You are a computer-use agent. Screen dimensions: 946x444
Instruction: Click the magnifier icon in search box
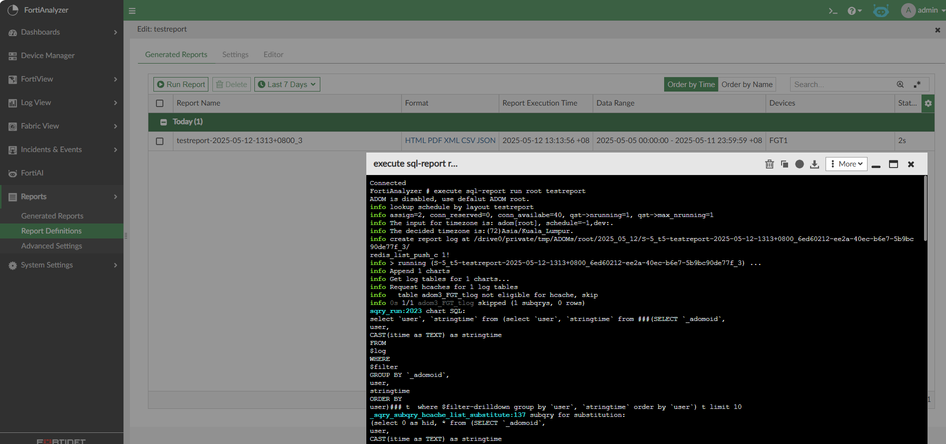(900, 85)
